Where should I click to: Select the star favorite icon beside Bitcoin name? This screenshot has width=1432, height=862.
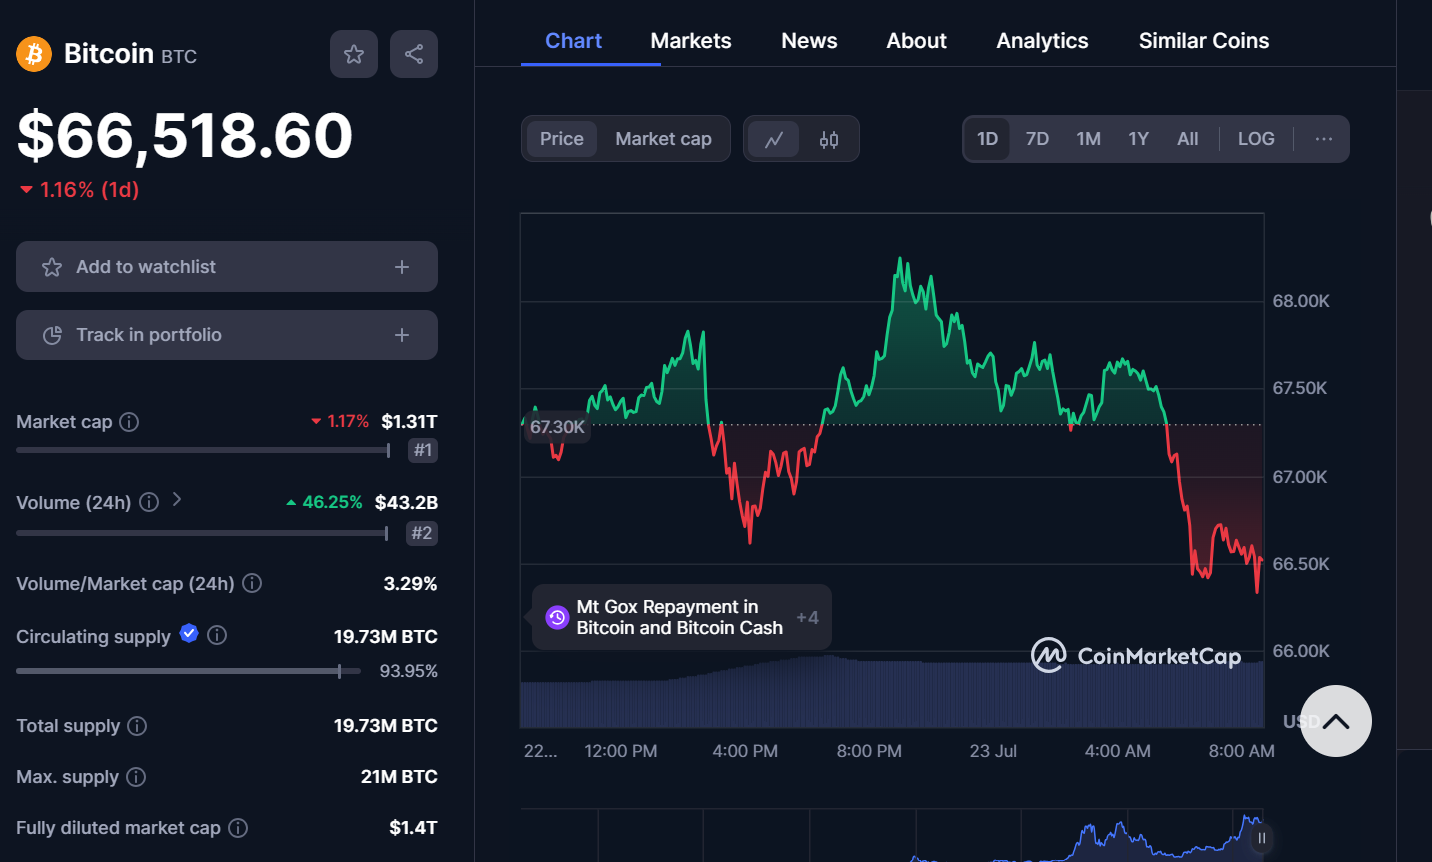tap(354, 54)
